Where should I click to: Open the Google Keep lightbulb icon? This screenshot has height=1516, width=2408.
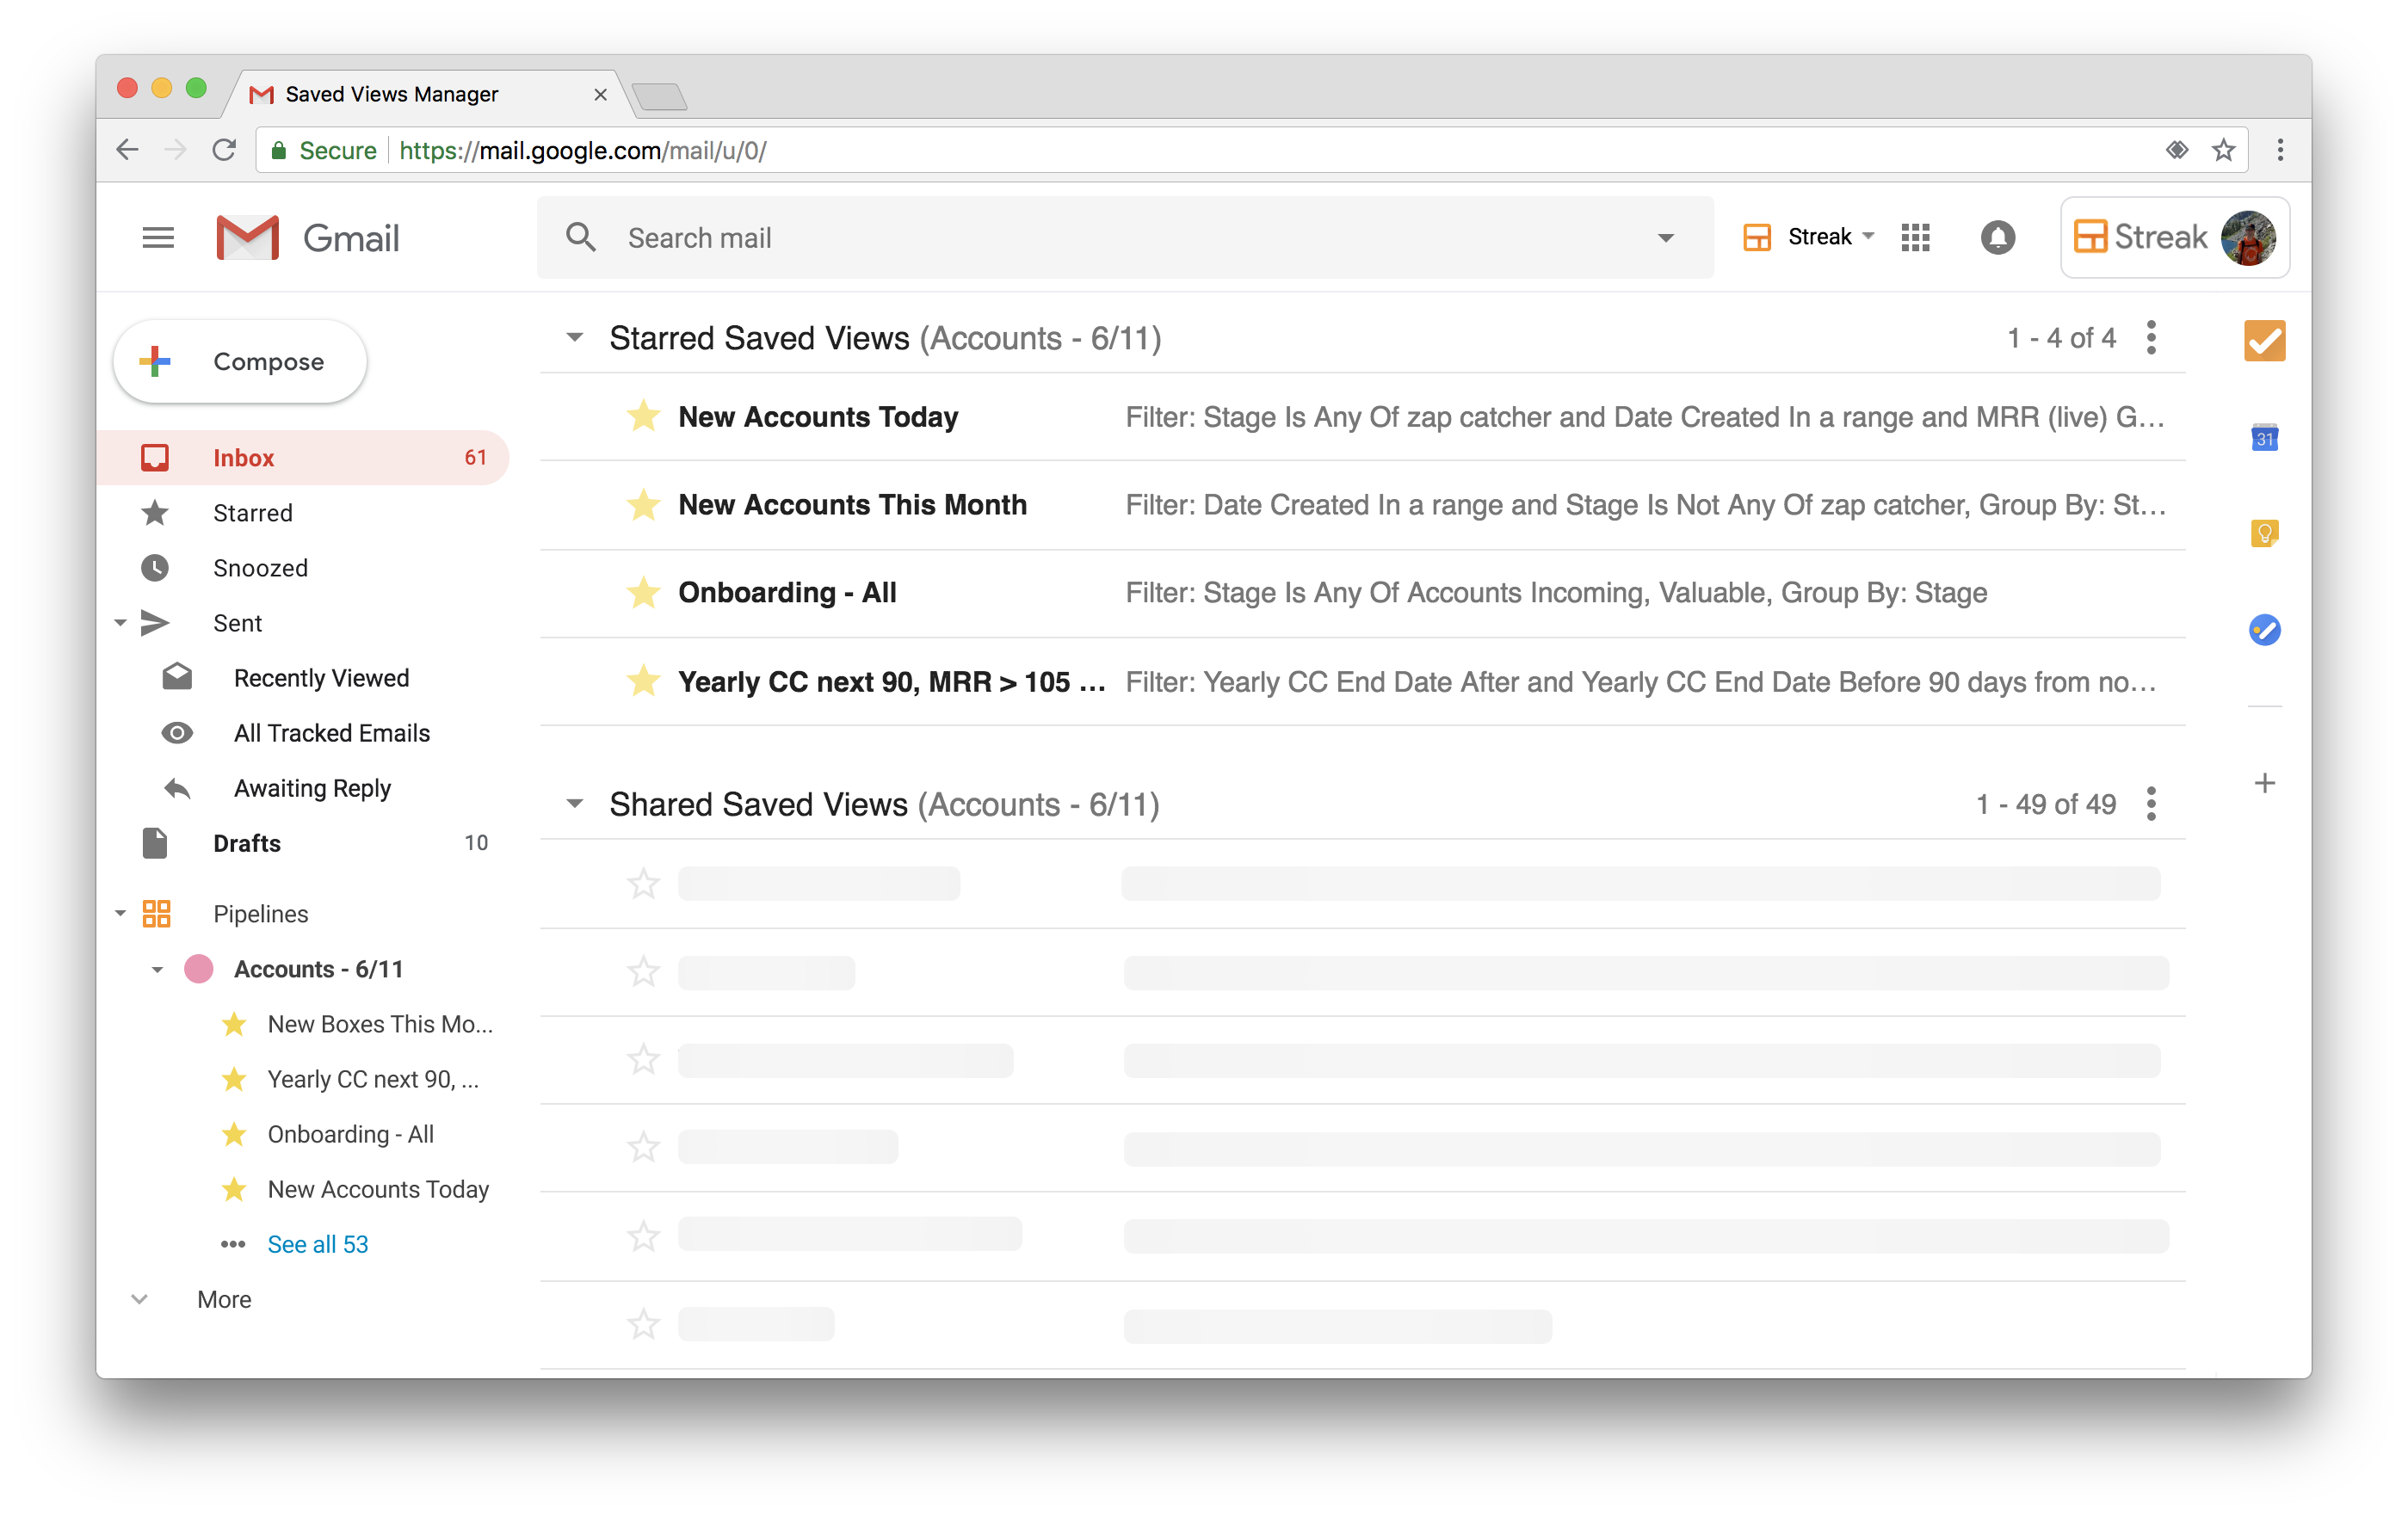coord(2264,533)
